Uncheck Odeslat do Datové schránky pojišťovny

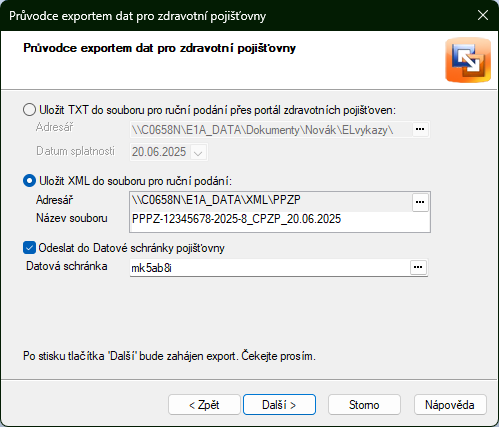coord(29,248)
